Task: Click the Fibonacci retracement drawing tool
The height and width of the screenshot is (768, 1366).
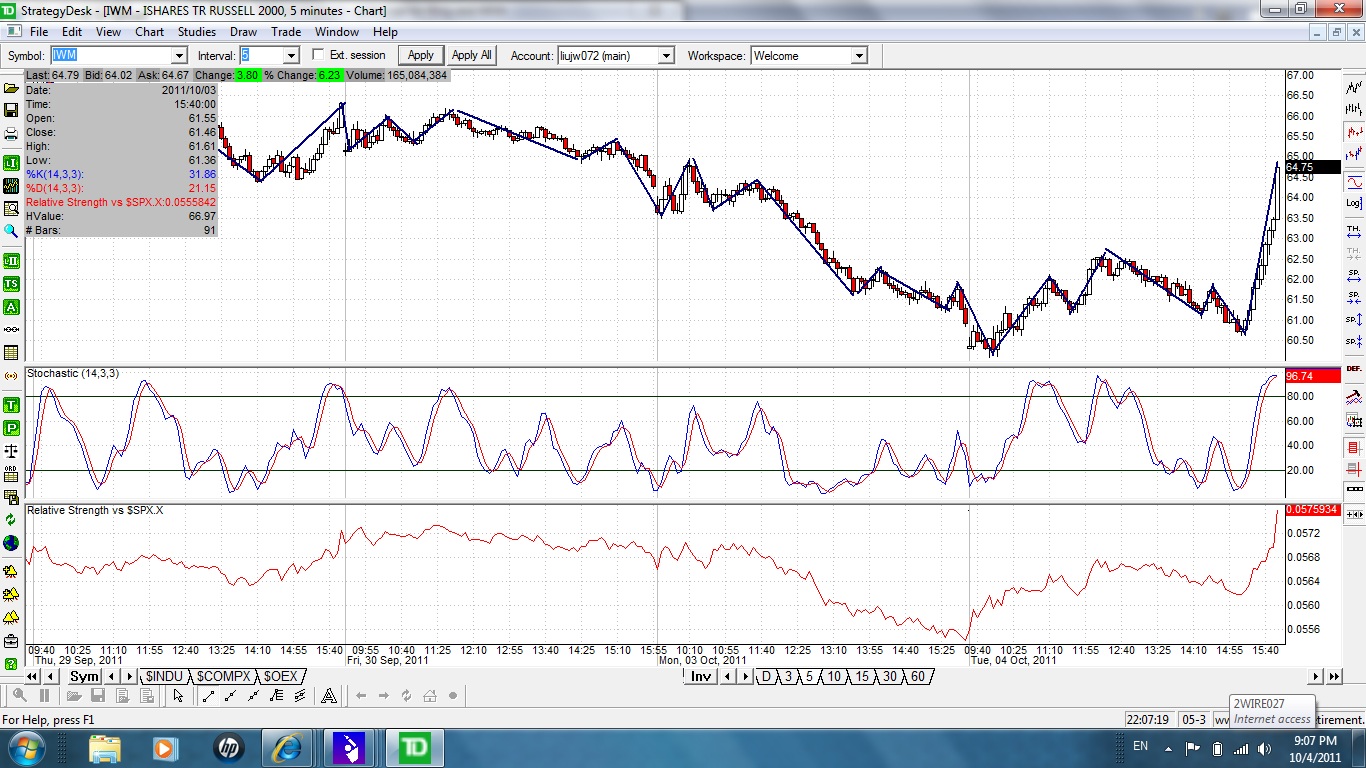Action: (x=276, y=696)
